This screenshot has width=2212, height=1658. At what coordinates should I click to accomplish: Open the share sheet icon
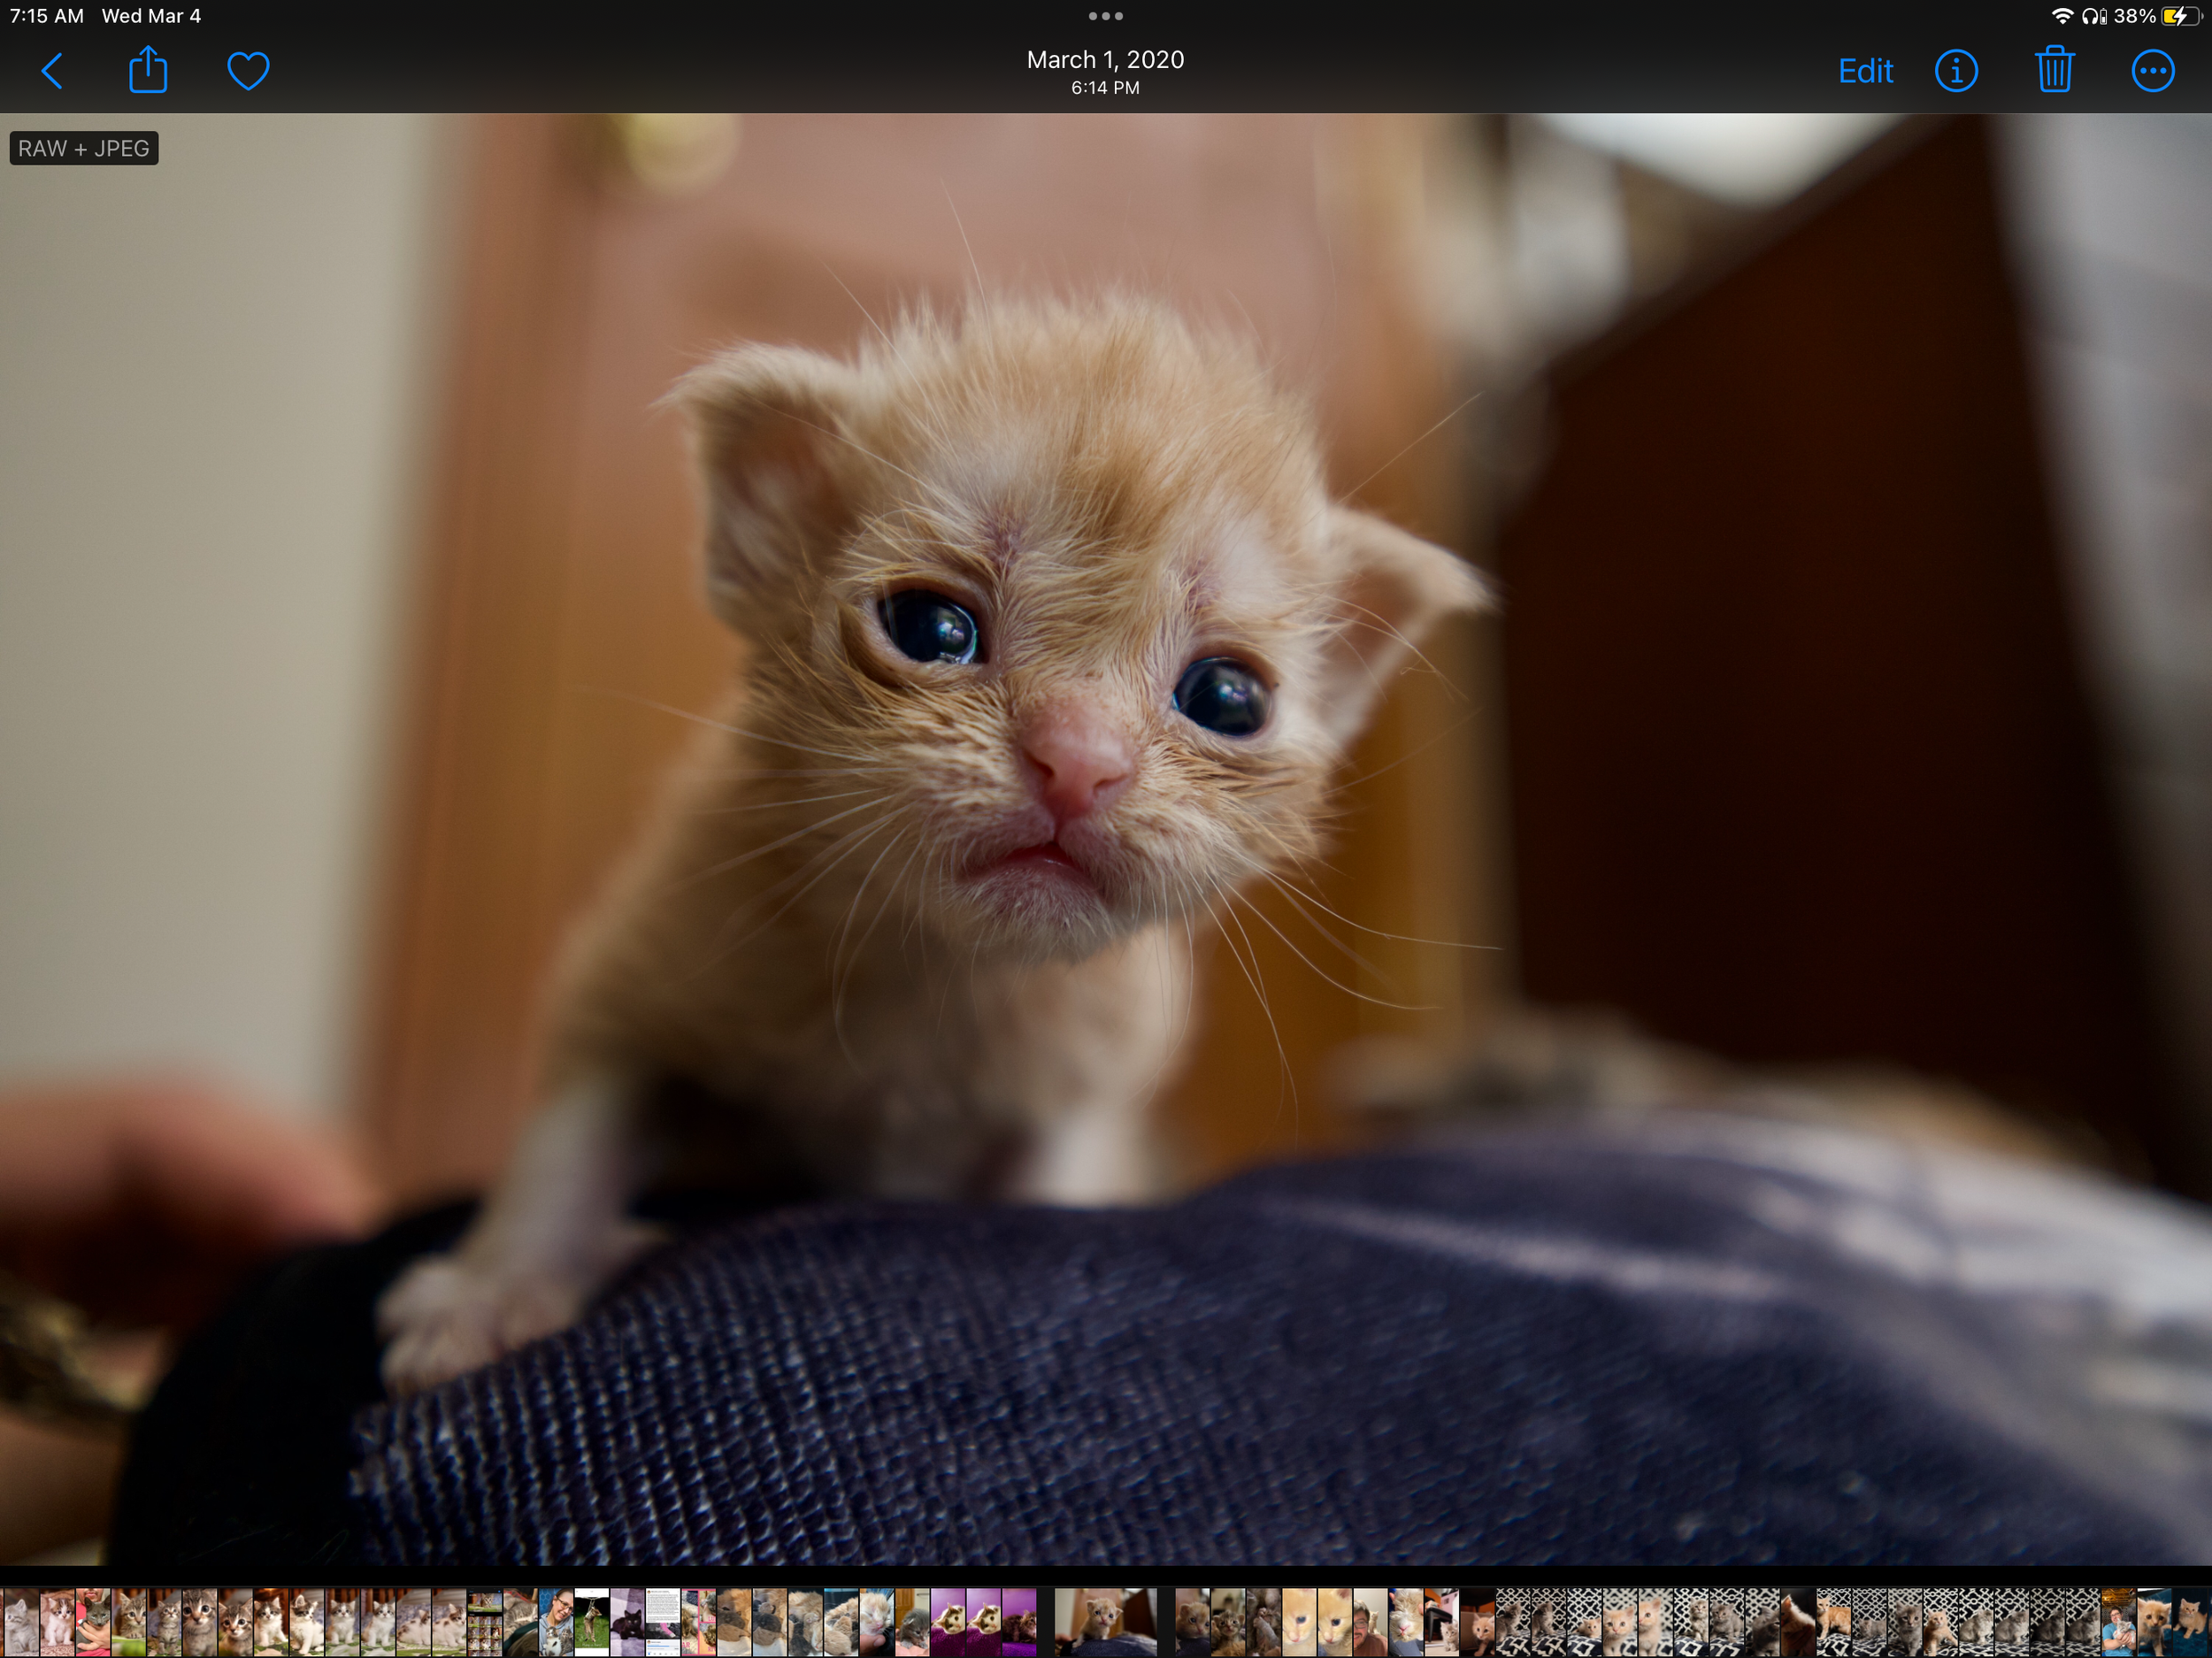148,71
